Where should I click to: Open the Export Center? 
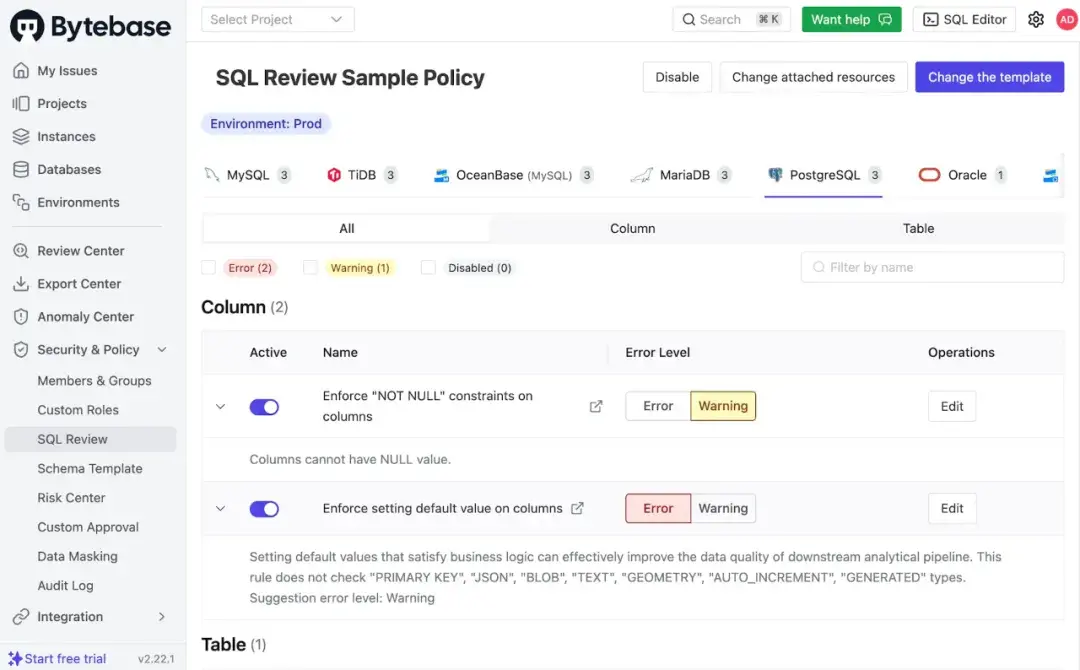(77, 283)
